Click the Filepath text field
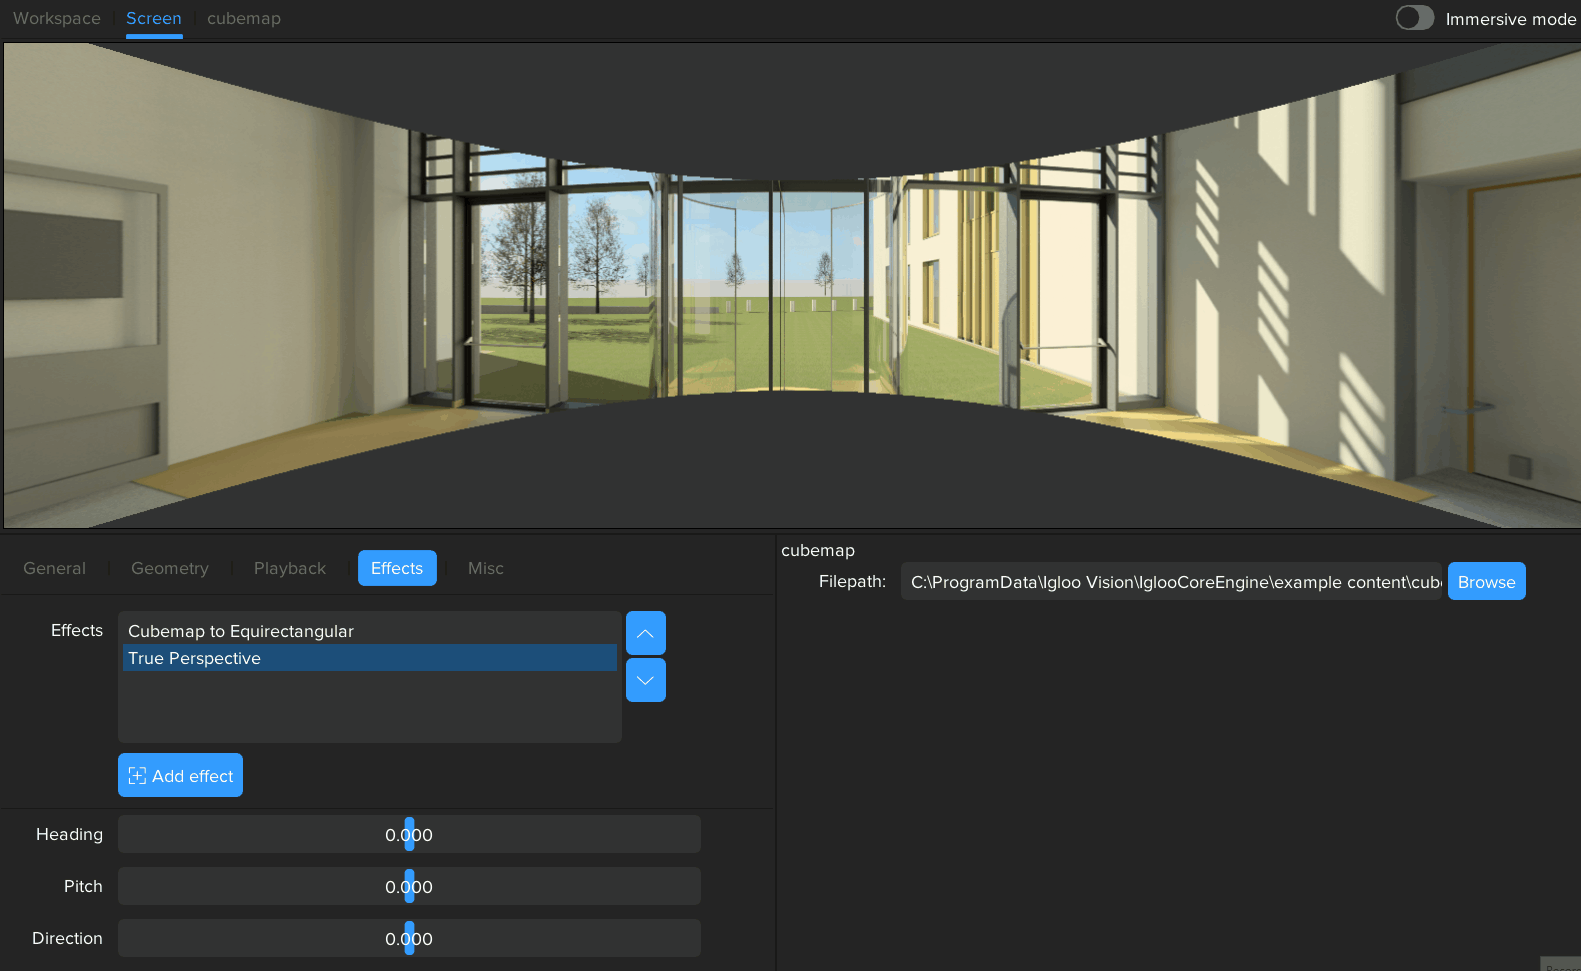 click(1171, 582)
